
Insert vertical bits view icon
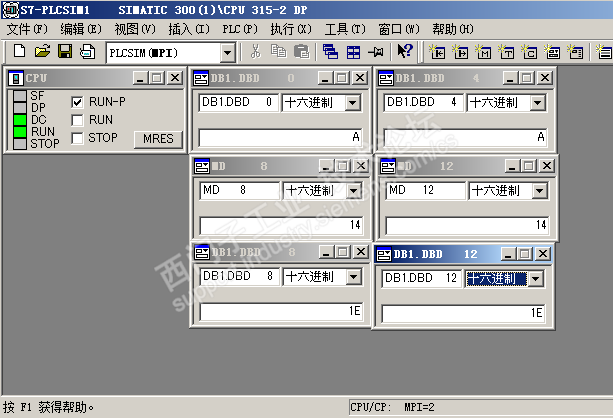[575, 52]
